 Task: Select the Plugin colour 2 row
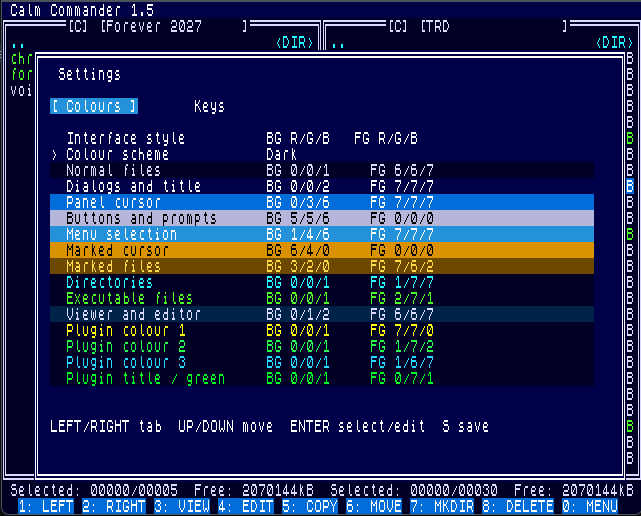[322, 346]
